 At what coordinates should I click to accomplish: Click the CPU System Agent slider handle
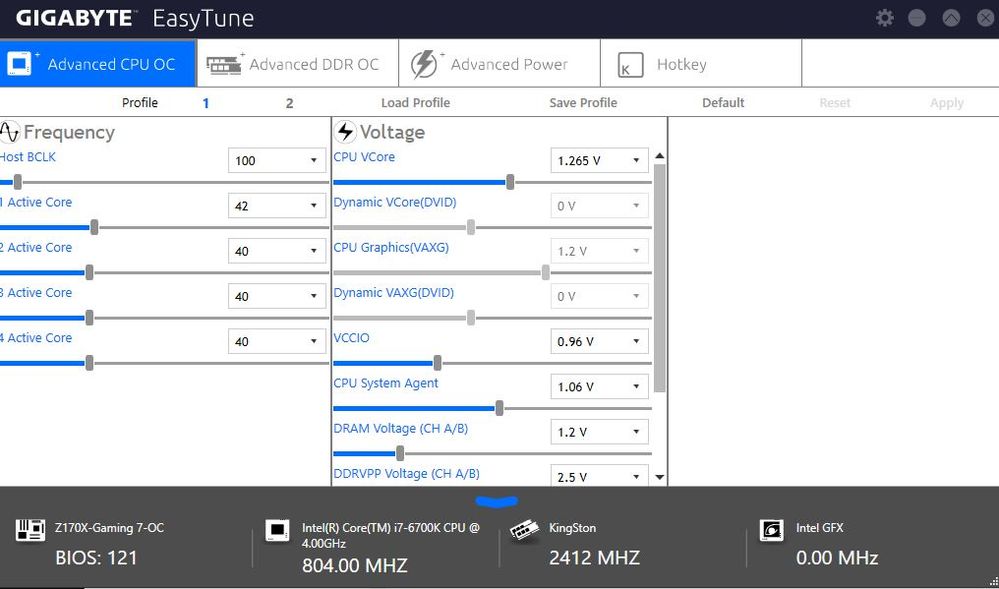(499, 408)
